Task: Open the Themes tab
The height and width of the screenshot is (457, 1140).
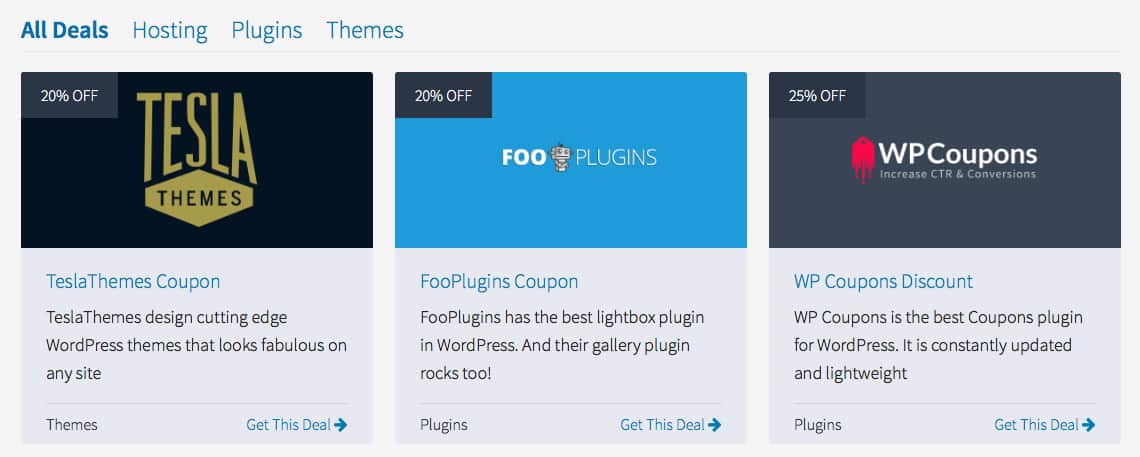Action: pos(365,30)
